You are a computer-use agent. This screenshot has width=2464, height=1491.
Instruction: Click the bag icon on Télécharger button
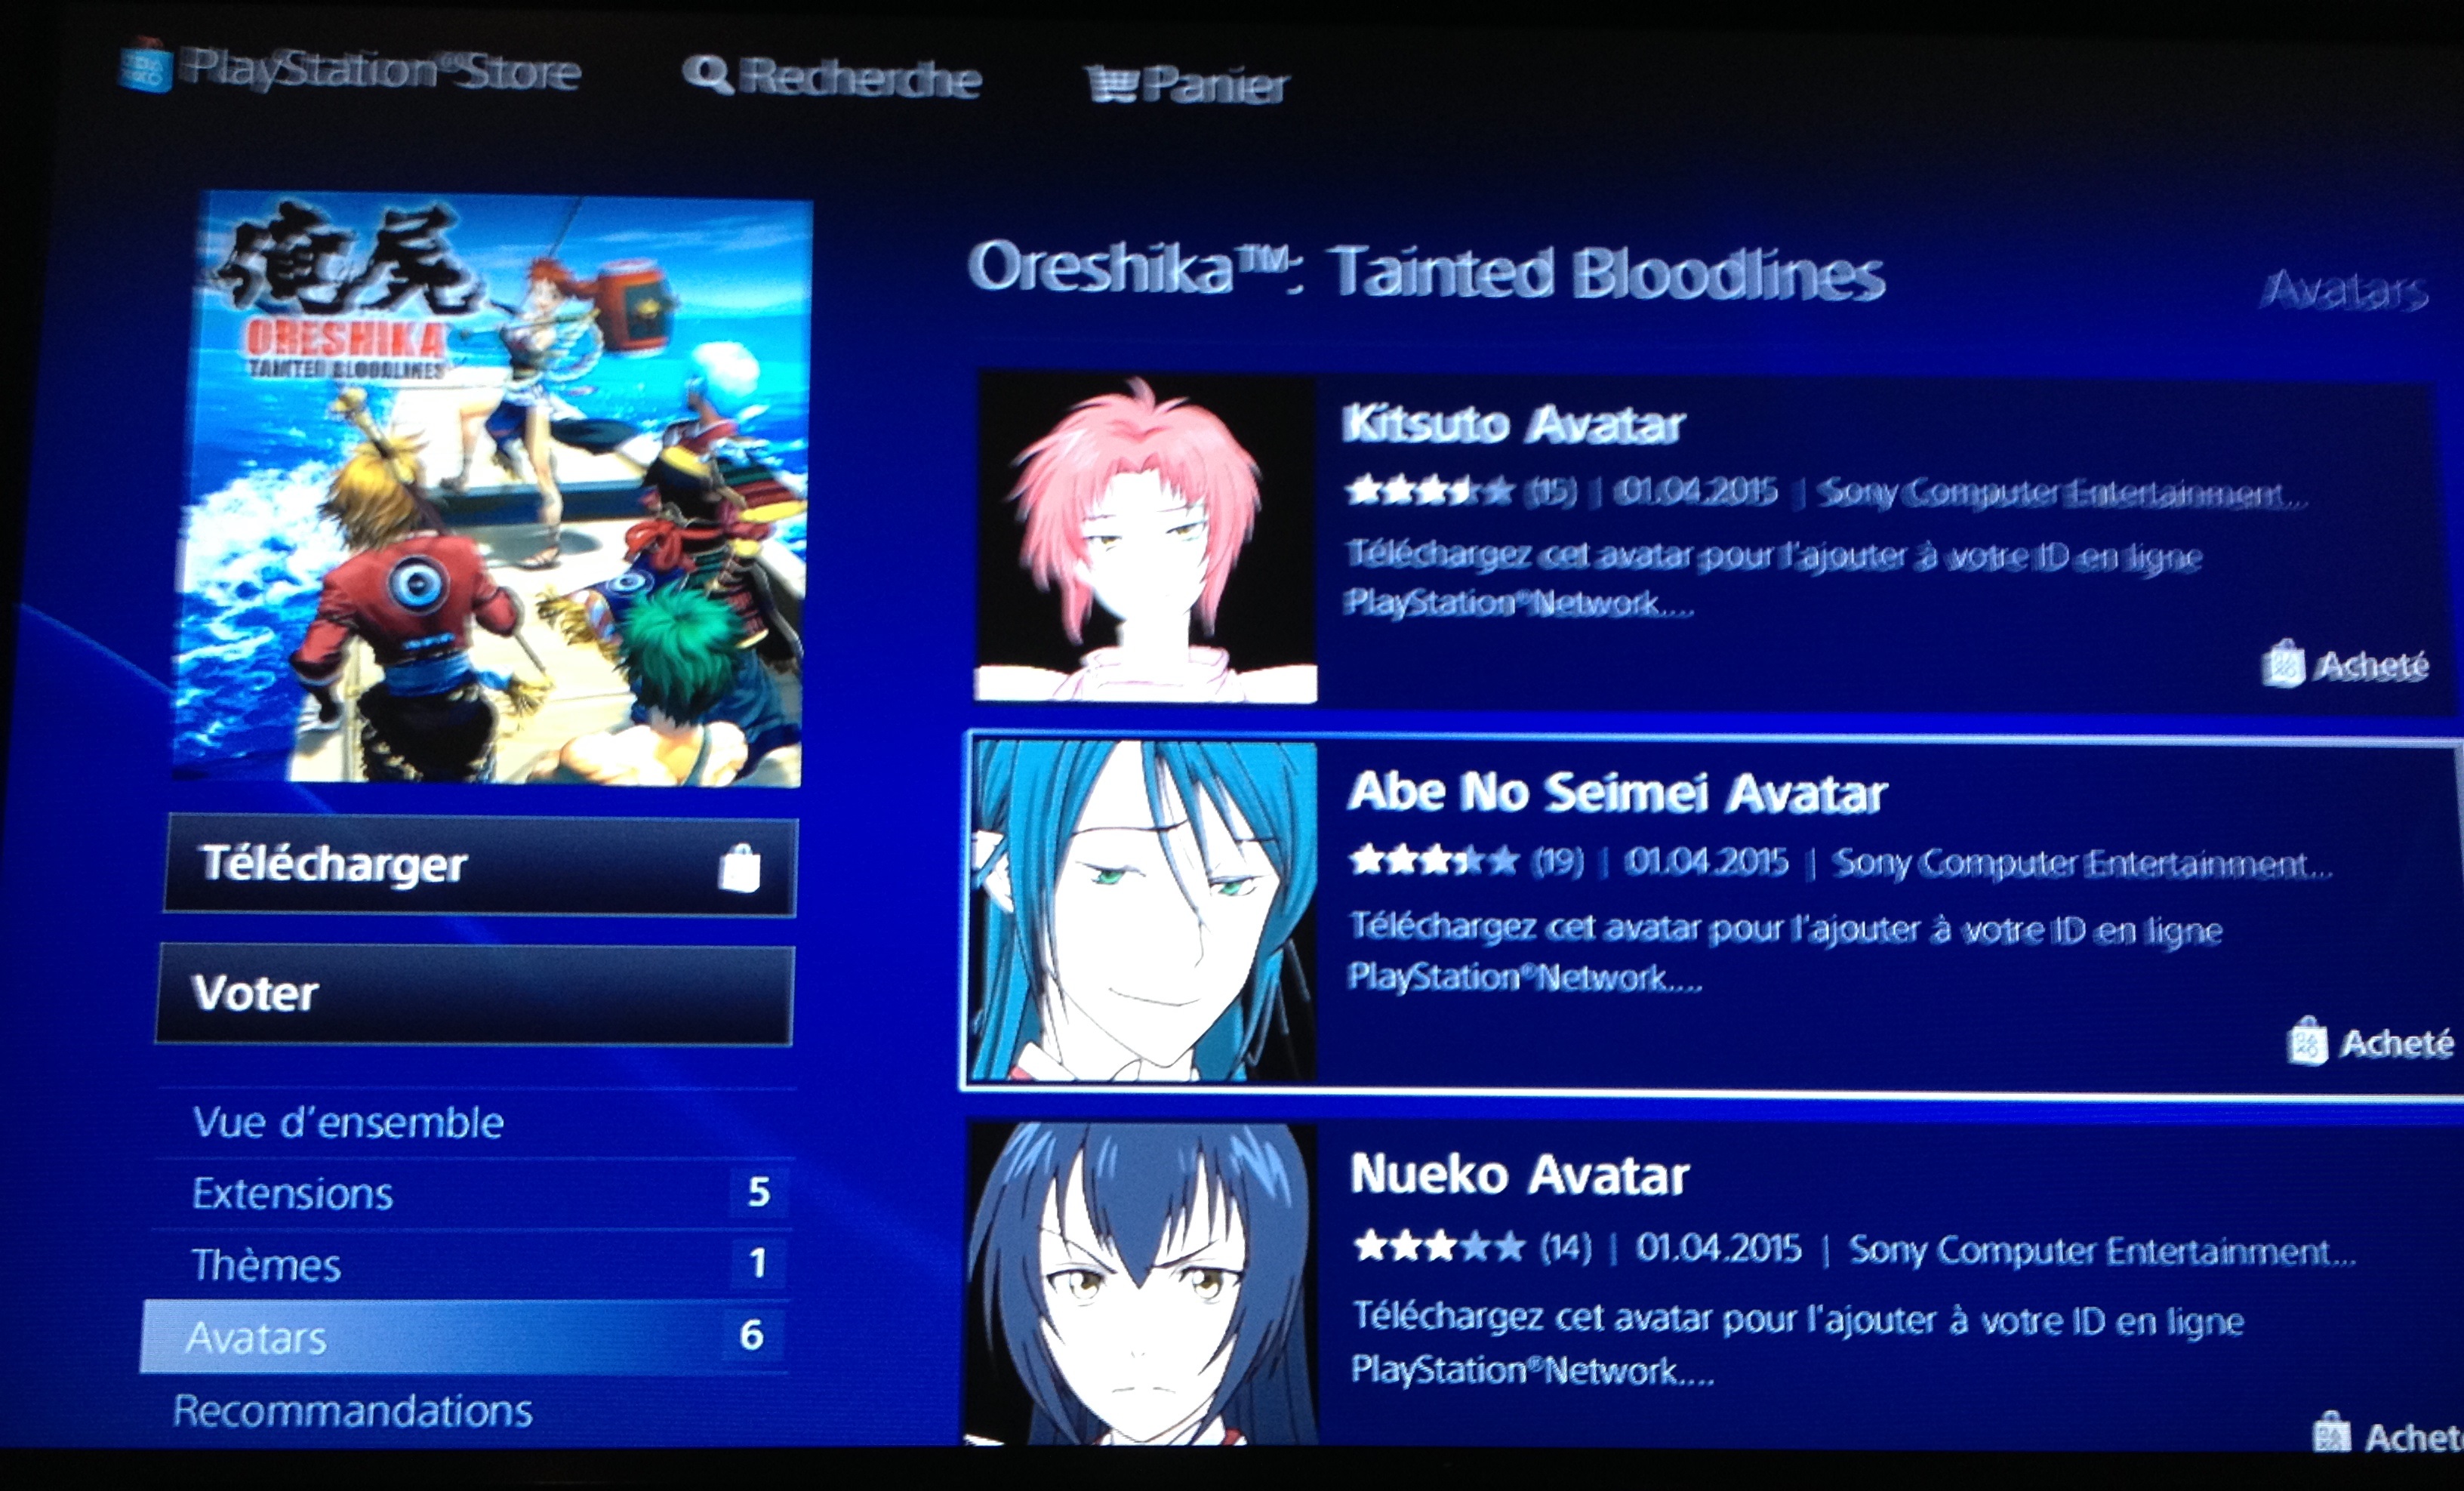739,867
